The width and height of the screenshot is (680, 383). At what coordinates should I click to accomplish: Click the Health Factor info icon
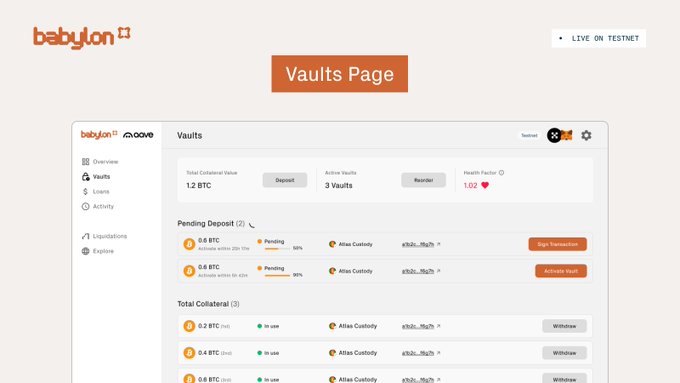[501, 173]
